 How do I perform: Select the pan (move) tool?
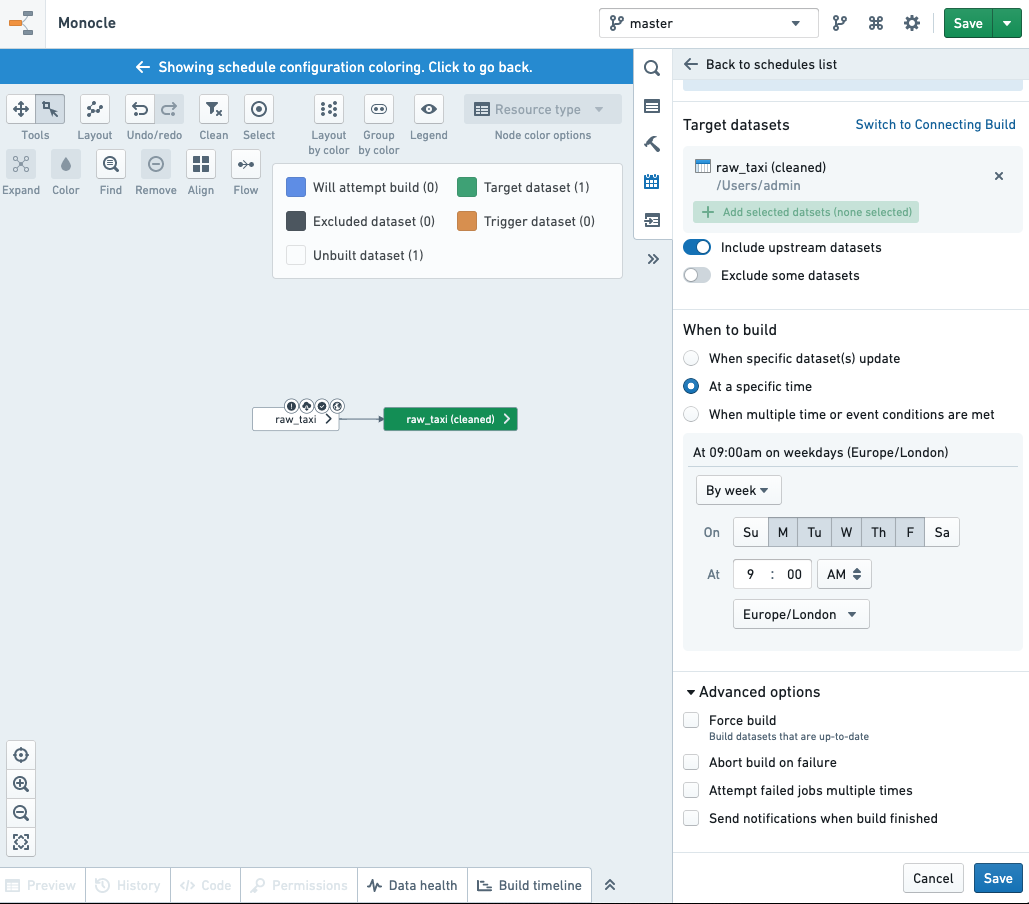21,109
